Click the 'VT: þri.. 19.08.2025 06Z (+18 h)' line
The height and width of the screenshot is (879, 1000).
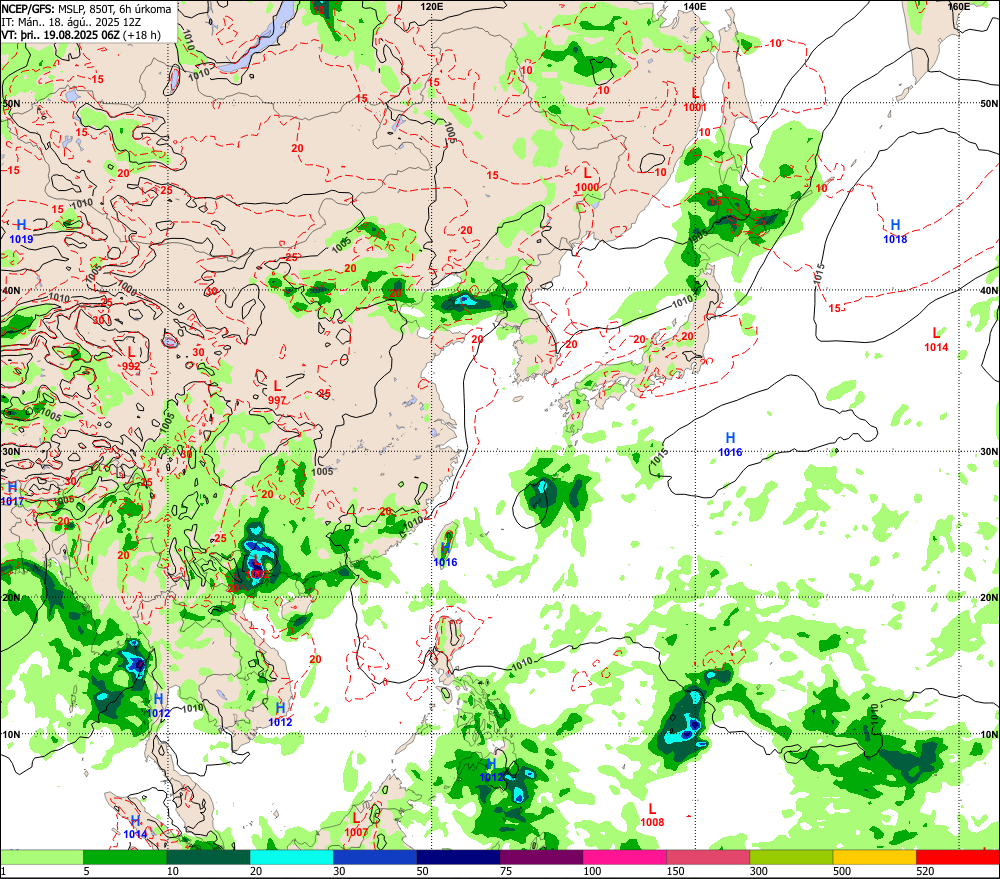81,34
